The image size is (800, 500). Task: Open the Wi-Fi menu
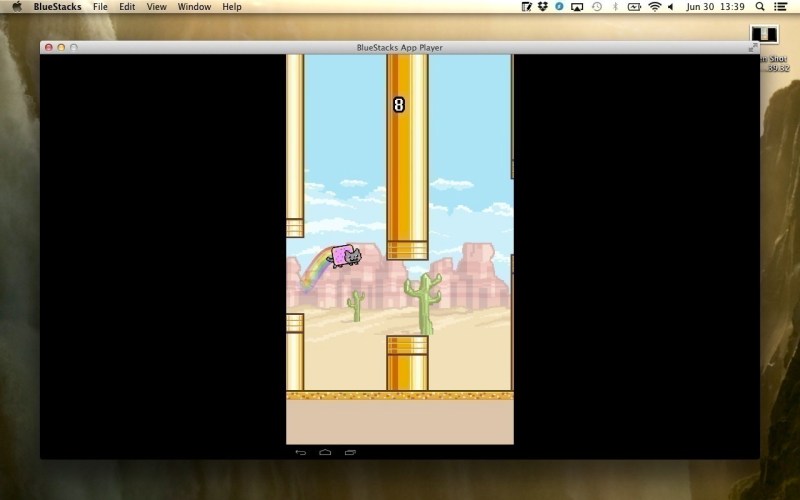tap(655, 7)
